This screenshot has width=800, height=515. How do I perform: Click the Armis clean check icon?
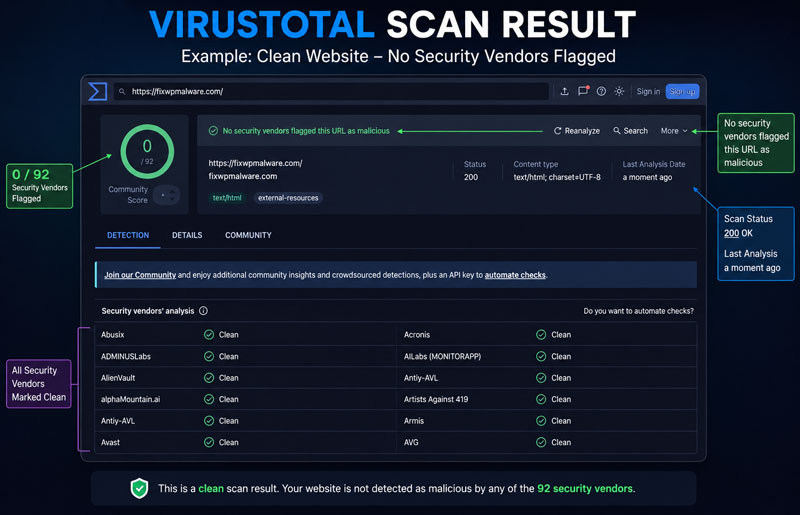[x=541, y=421]
